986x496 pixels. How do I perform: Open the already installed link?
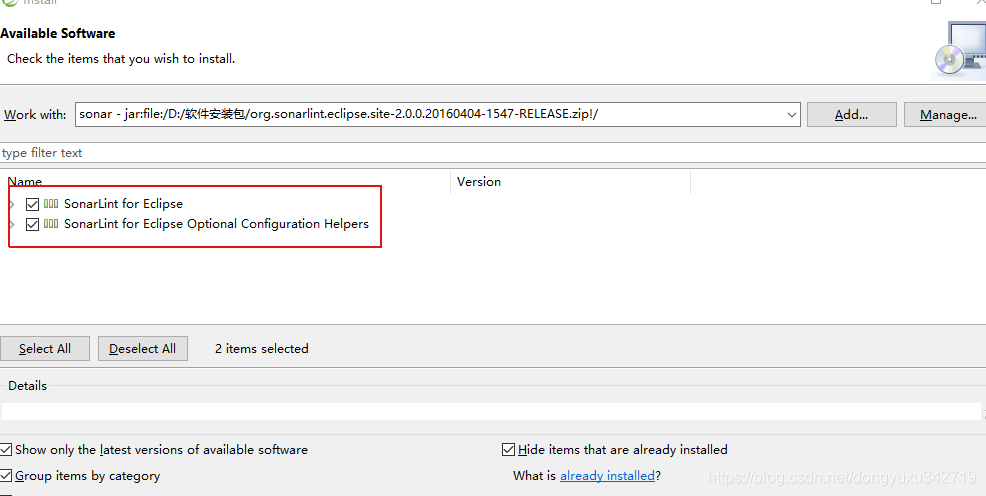point(607,476)
